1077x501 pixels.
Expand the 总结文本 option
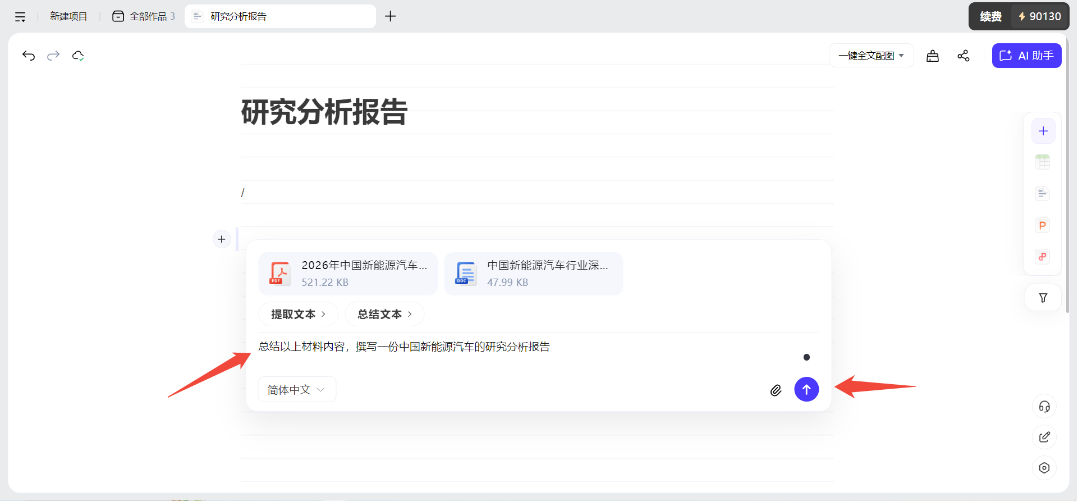(x=385, y=314)
